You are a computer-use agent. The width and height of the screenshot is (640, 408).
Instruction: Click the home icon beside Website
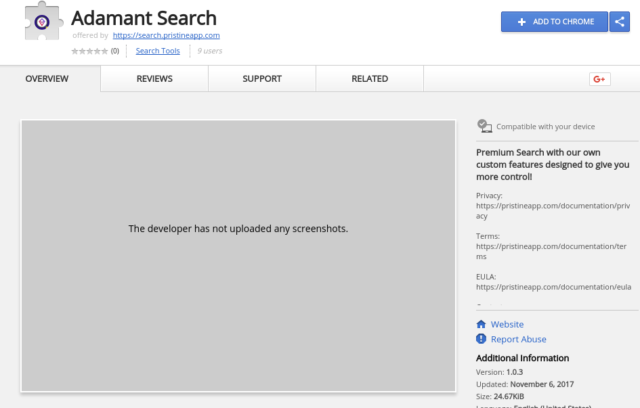click(481, 324)
